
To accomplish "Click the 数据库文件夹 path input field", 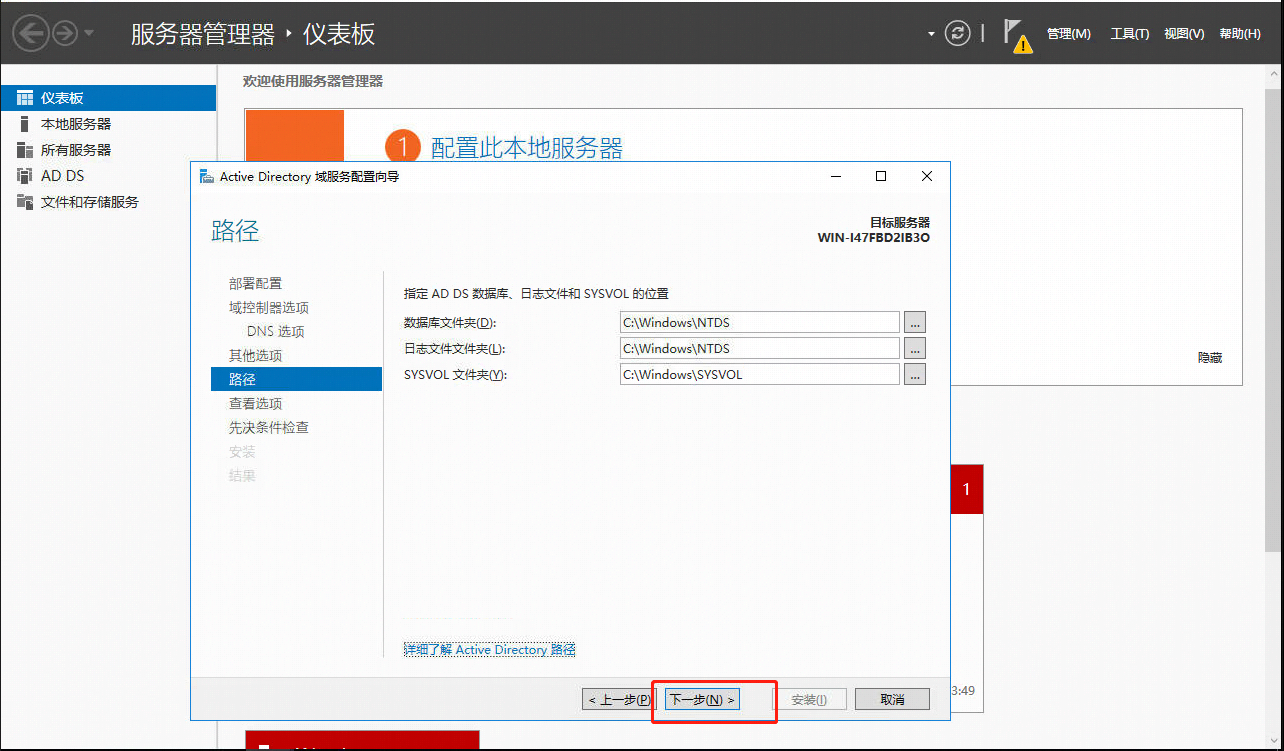I will 759,322.
